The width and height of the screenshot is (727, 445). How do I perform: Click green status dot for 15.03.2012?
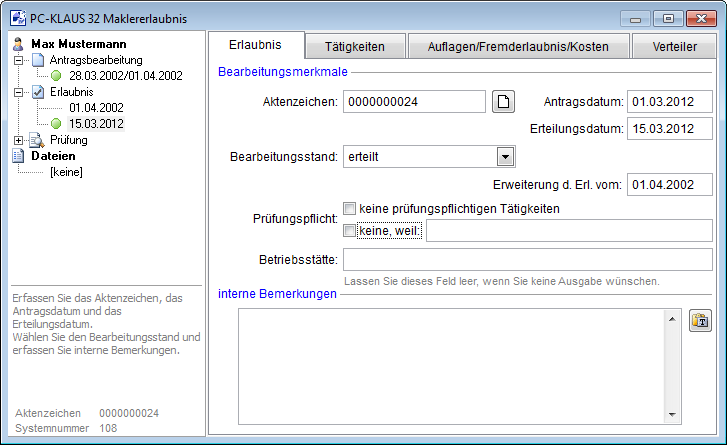56,124
